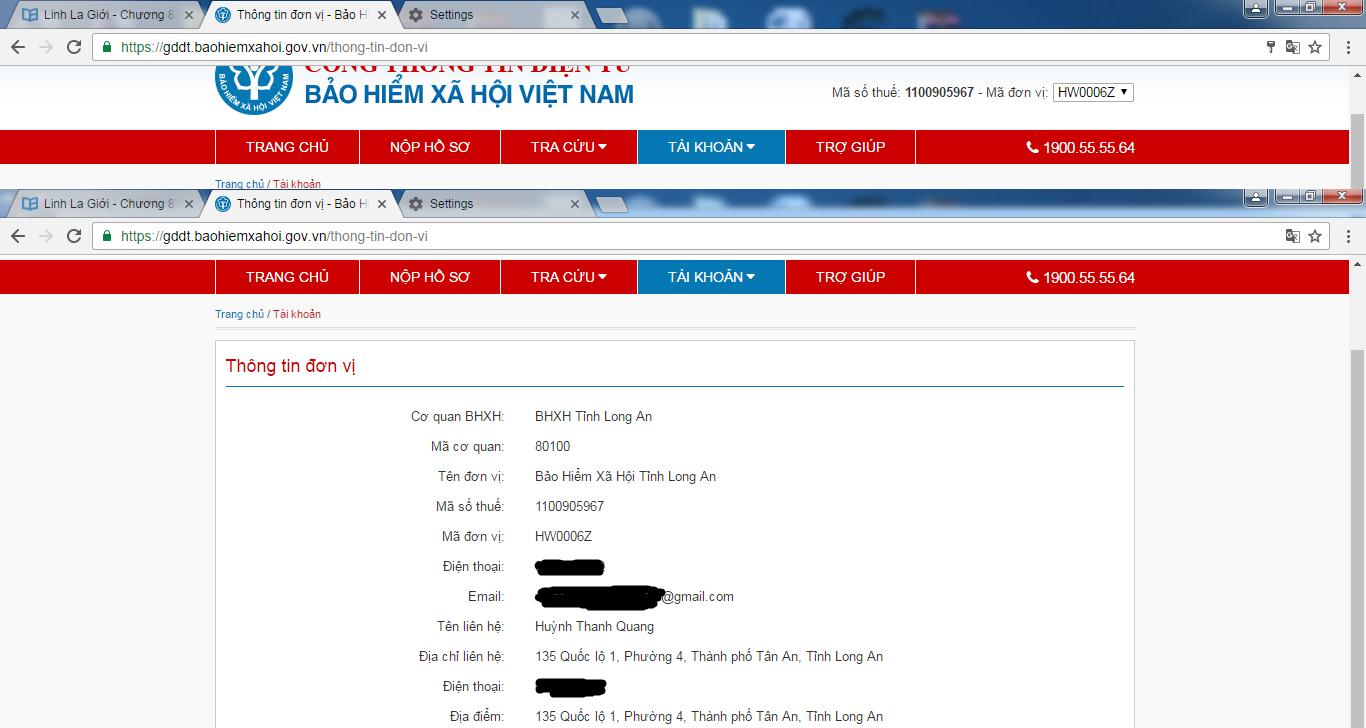This screenshot has width=1366, height=728.
Task: View site info via upper window's green padlock
Action: 107,47
